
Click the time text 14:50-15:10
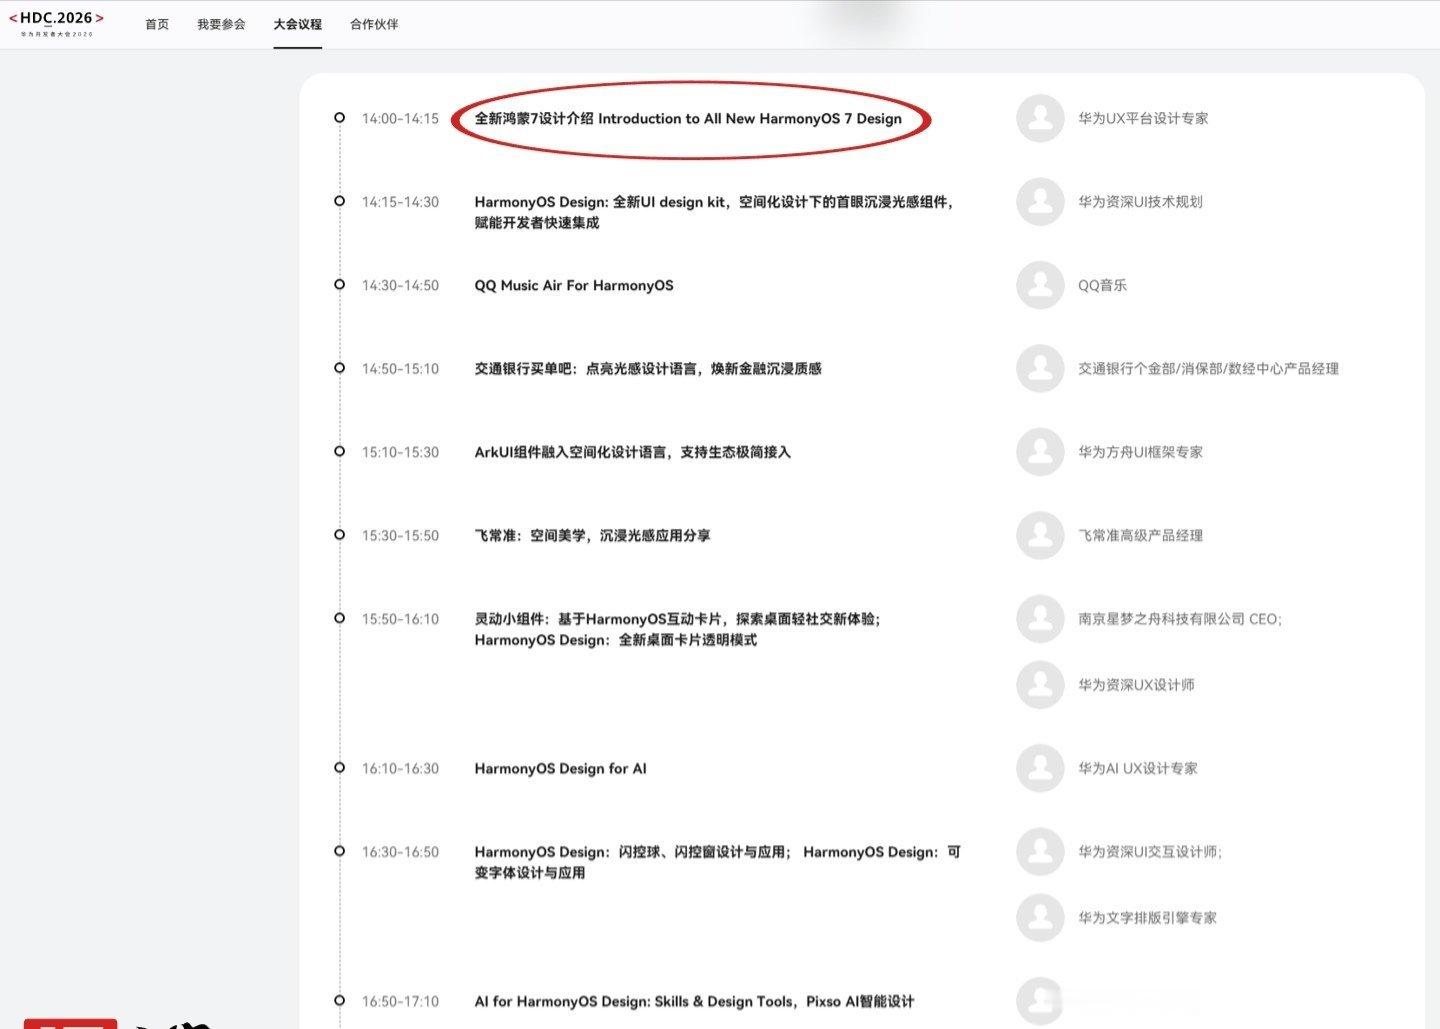(x=400, y=369)
